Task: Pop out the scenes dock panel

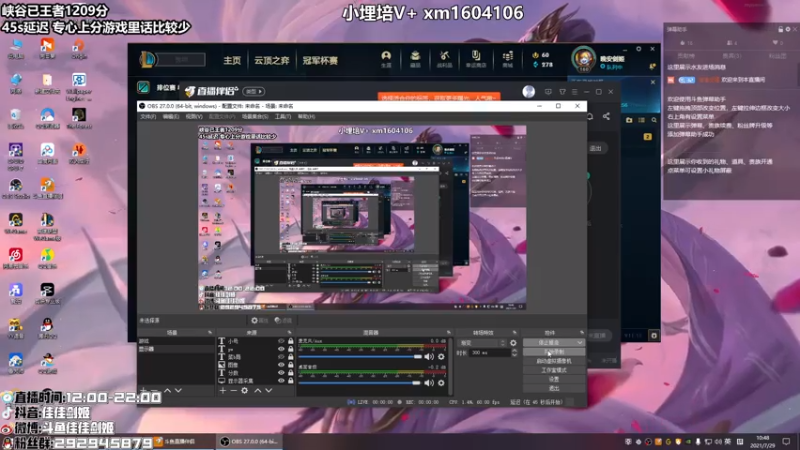Action: 210,333
